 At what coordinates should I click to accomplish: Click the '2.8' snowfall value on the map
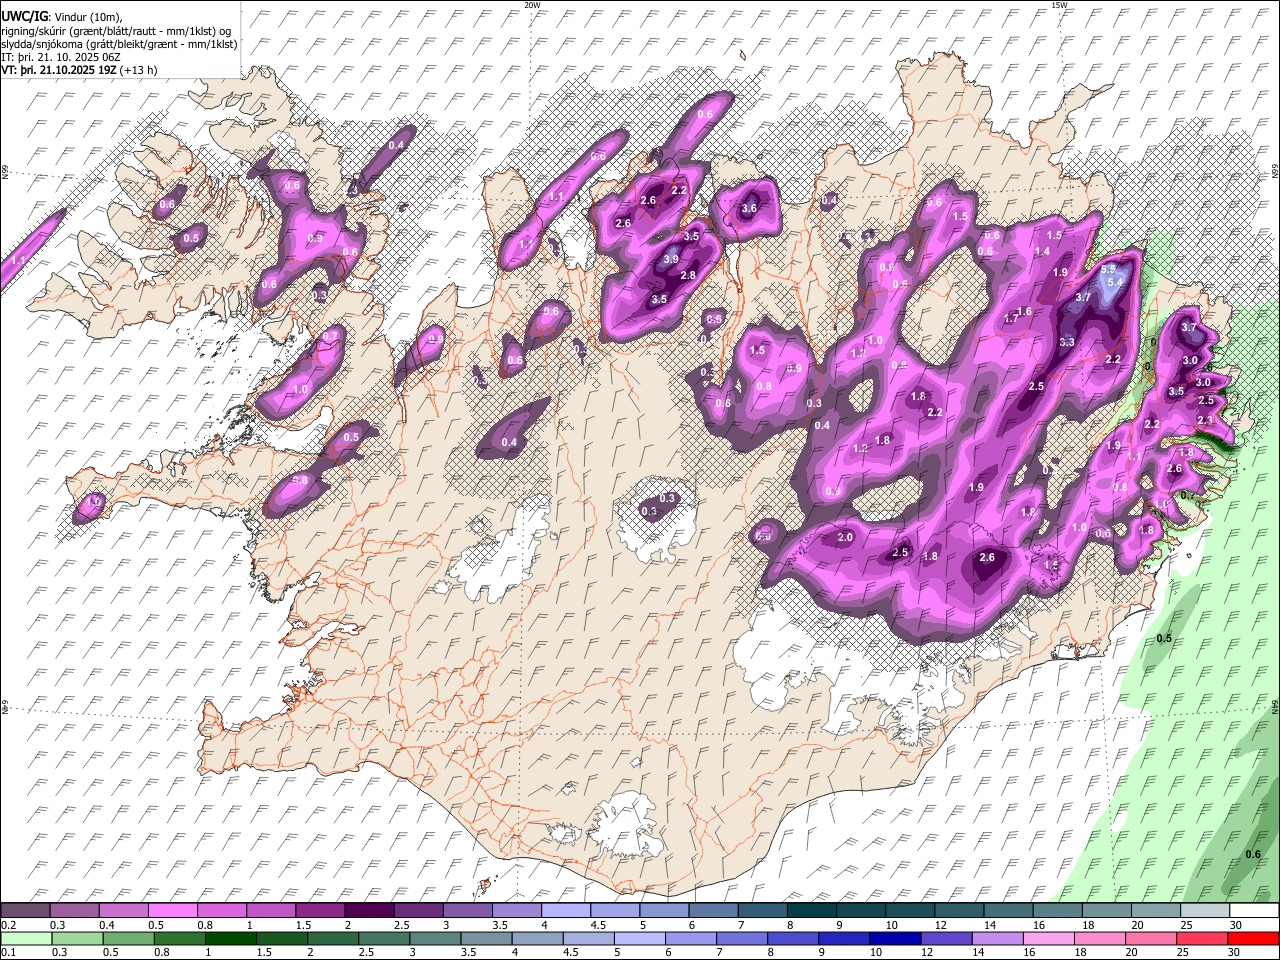pos(688,275)
